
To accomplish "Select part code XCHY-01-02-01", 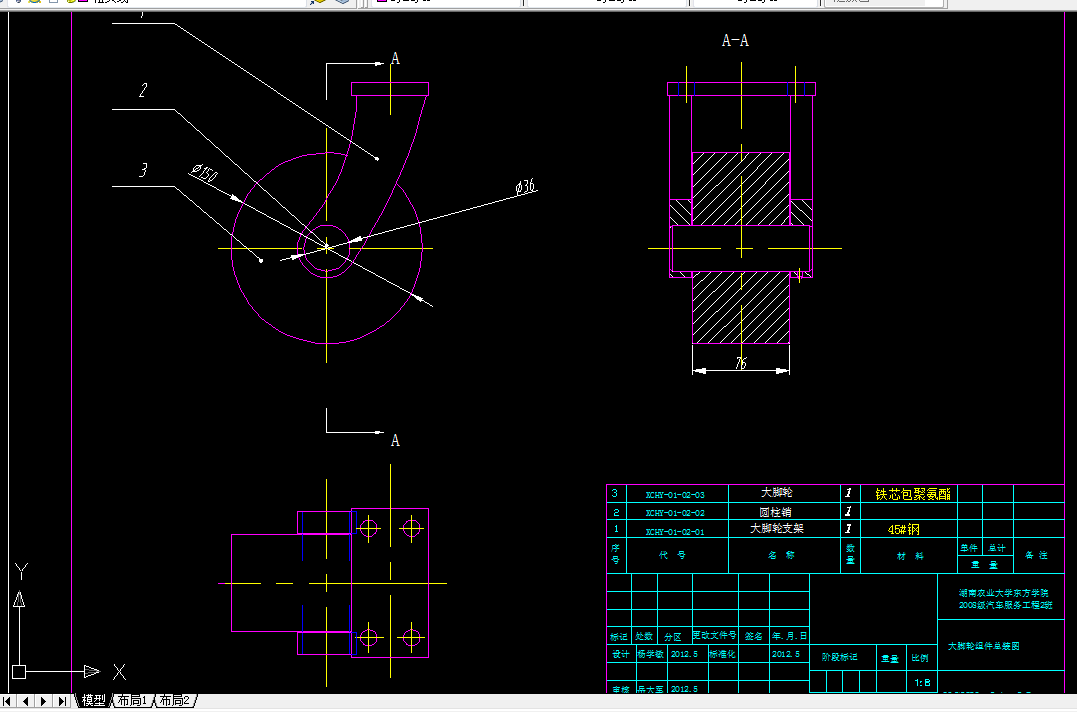I will (x=675, y=531).
